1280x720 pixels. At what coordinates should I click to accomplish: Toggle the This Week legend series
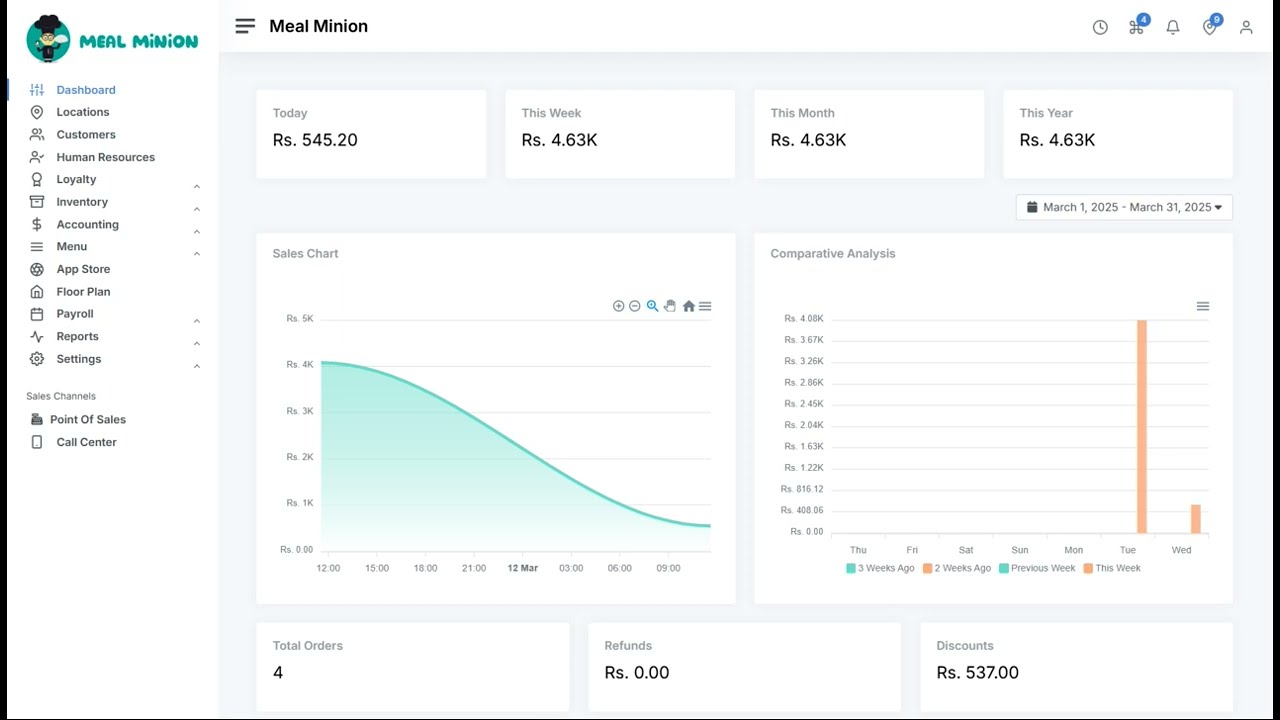(x=1112, y=568)
